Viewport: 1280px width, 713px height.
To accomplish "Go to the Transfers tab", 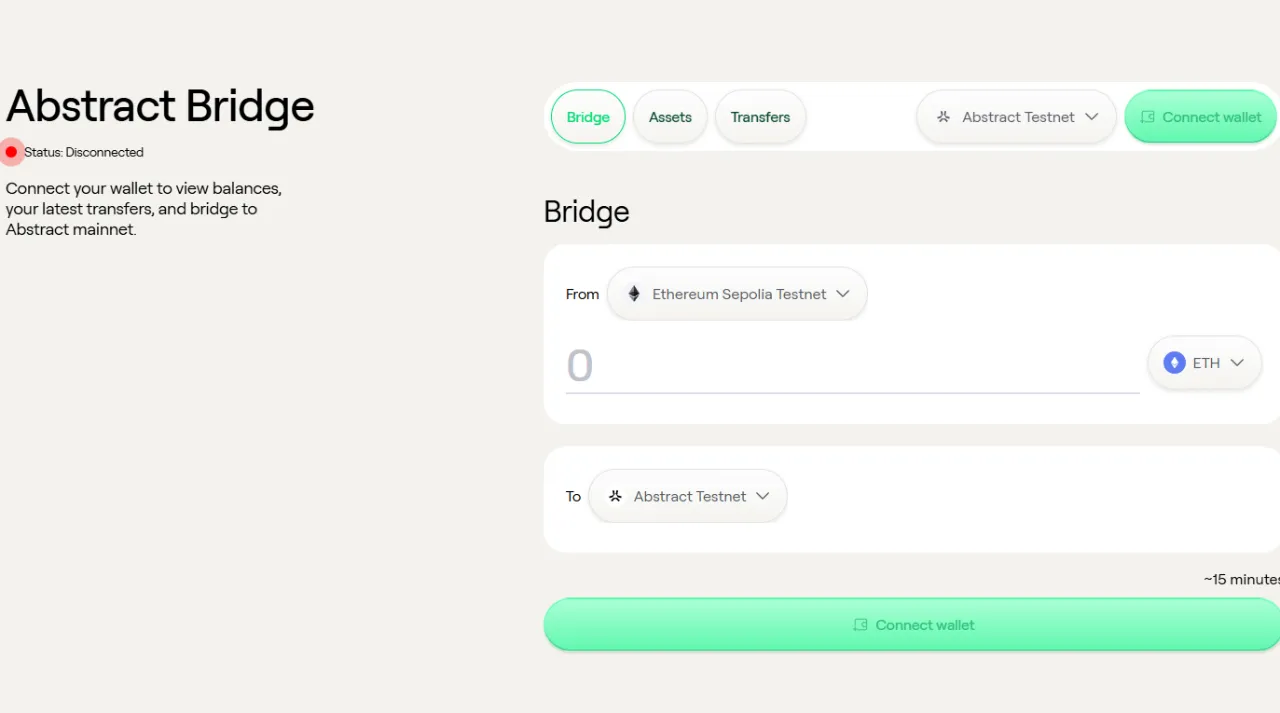I will 760,117.
